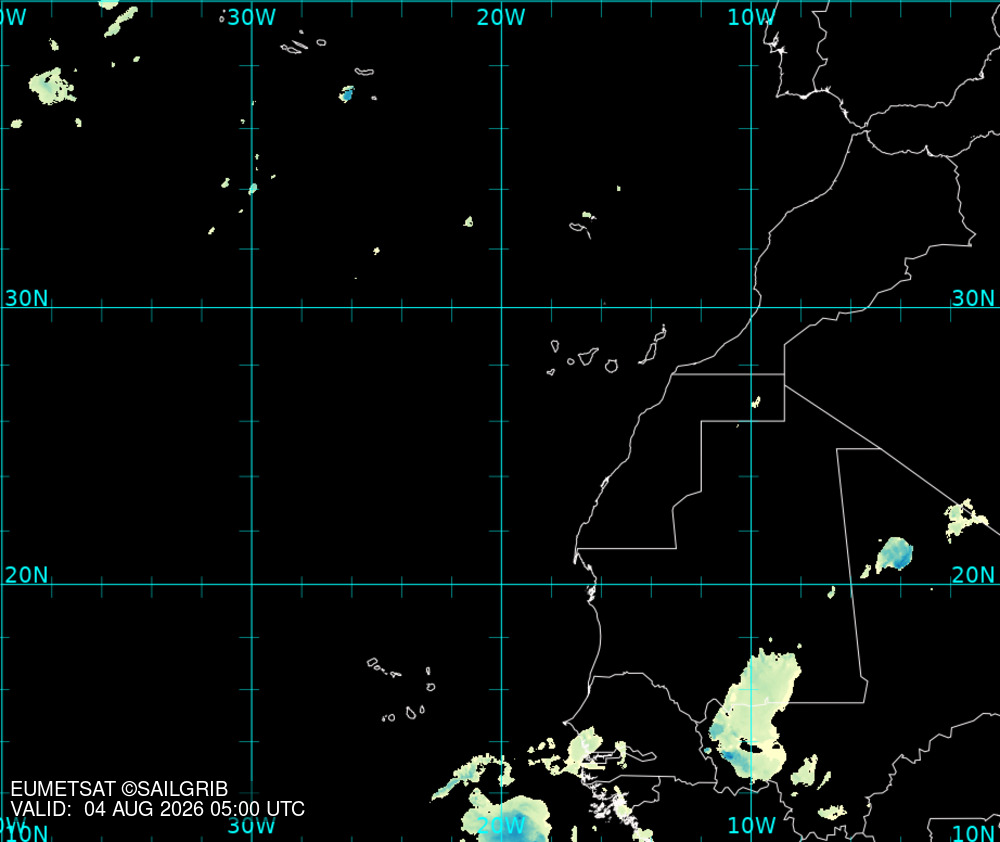Click the VALID 04 AUG 2026 timestamp

[158, 809]
